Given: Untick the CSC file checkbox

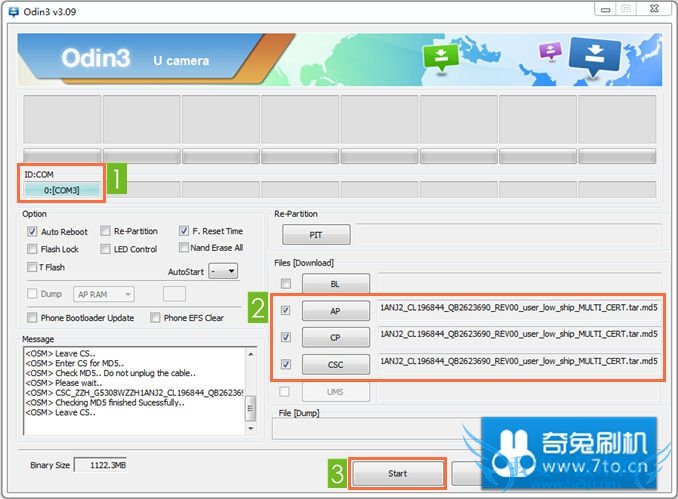Looking at the screenshot, I should [x=286, y=364].
